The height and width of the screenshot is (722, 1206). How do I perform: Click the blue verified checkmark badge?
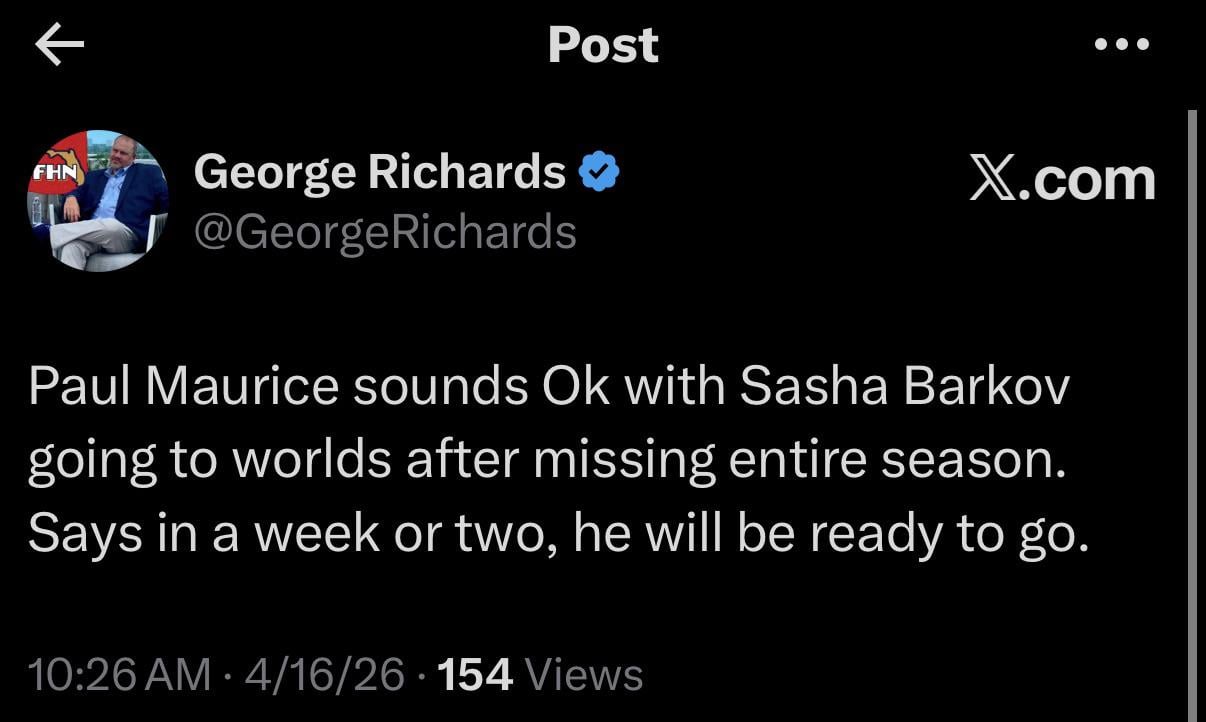pos(599,174)
